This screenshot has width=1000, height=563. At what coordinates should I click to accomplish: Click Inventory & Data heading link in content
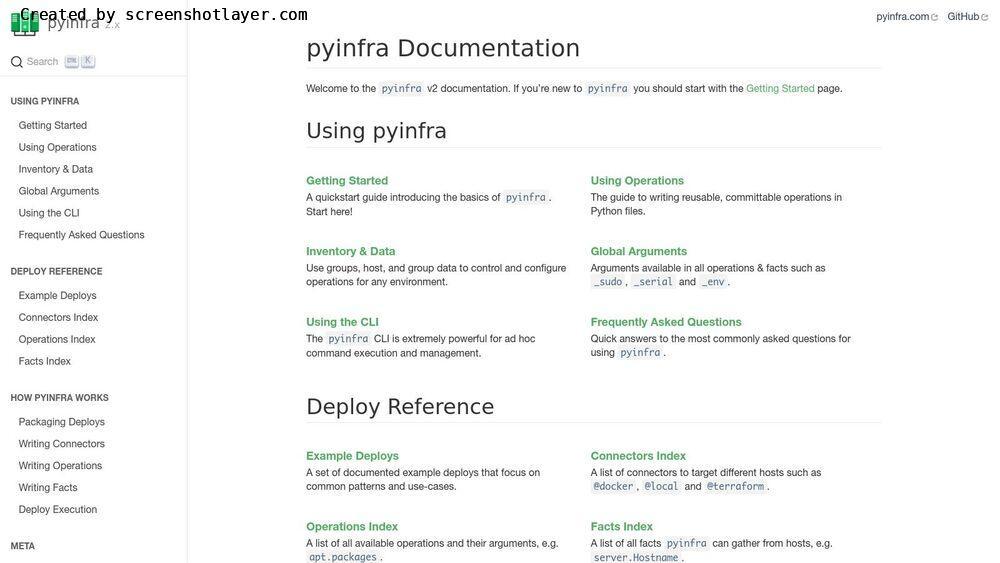351,251
